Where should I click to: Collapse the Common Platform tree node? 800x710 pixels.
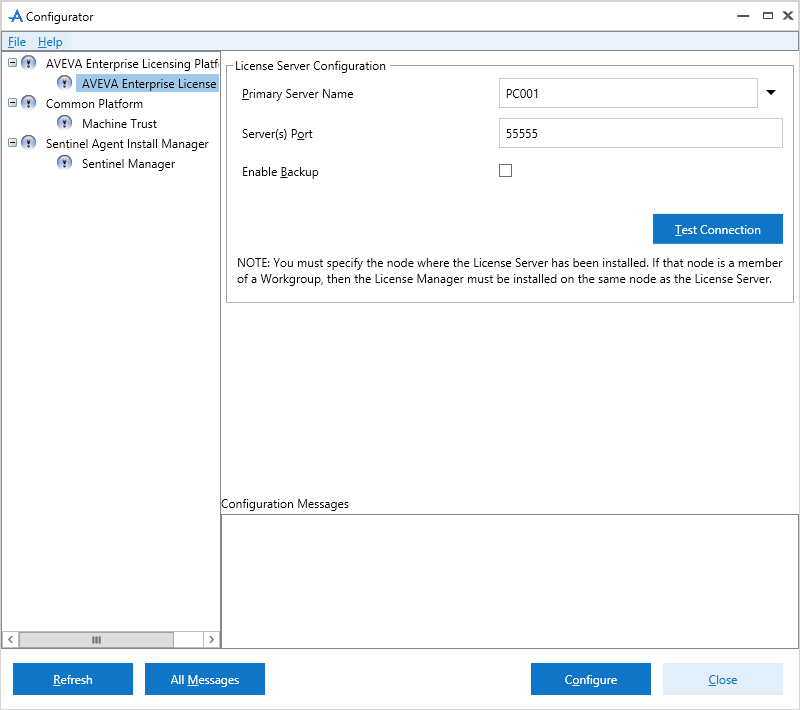(x=13, y=103)
